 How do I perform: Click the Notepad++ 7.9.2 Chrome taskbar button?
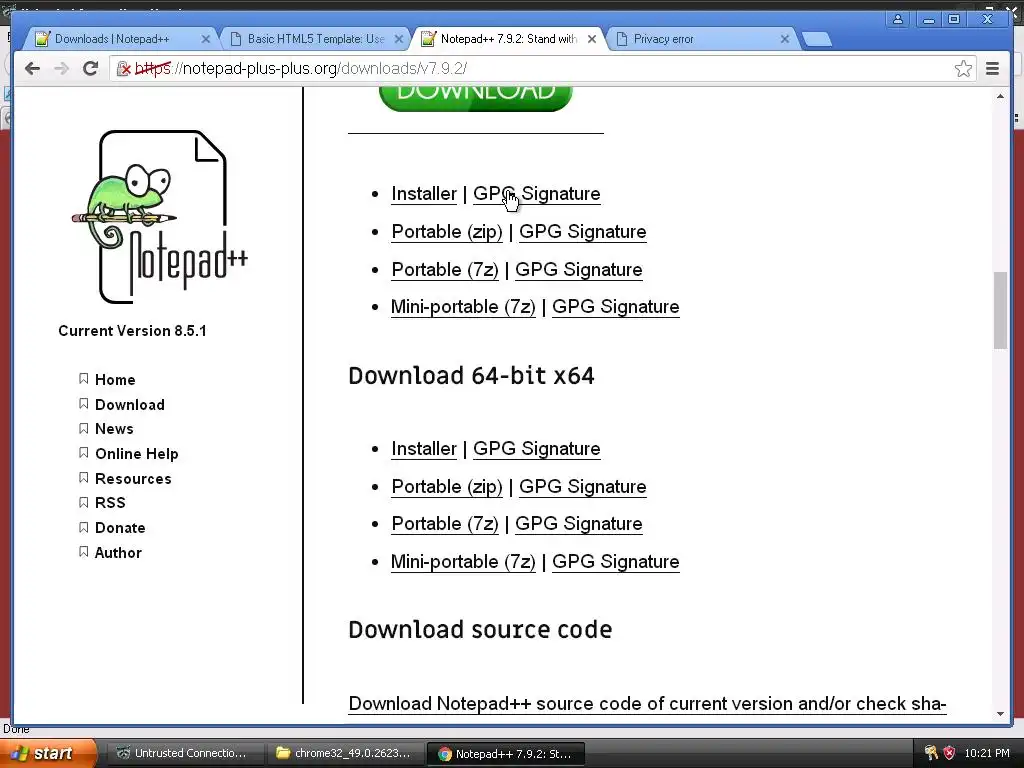pyautogui.click(x=505, y=754)
